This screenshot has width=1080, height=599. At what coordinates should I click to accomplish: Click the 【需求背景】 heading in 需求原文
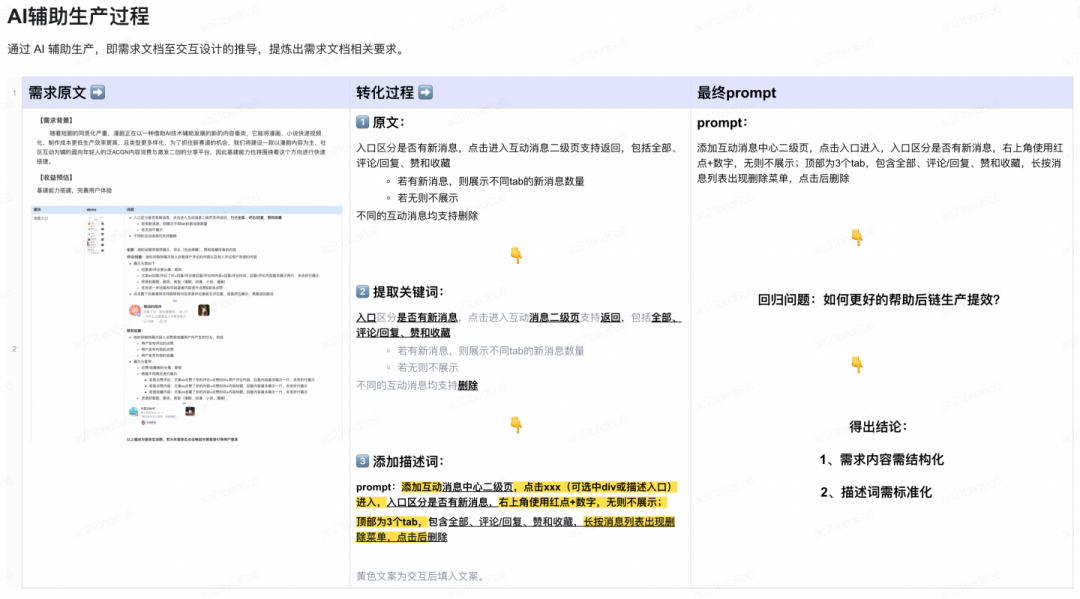[55, 120]
